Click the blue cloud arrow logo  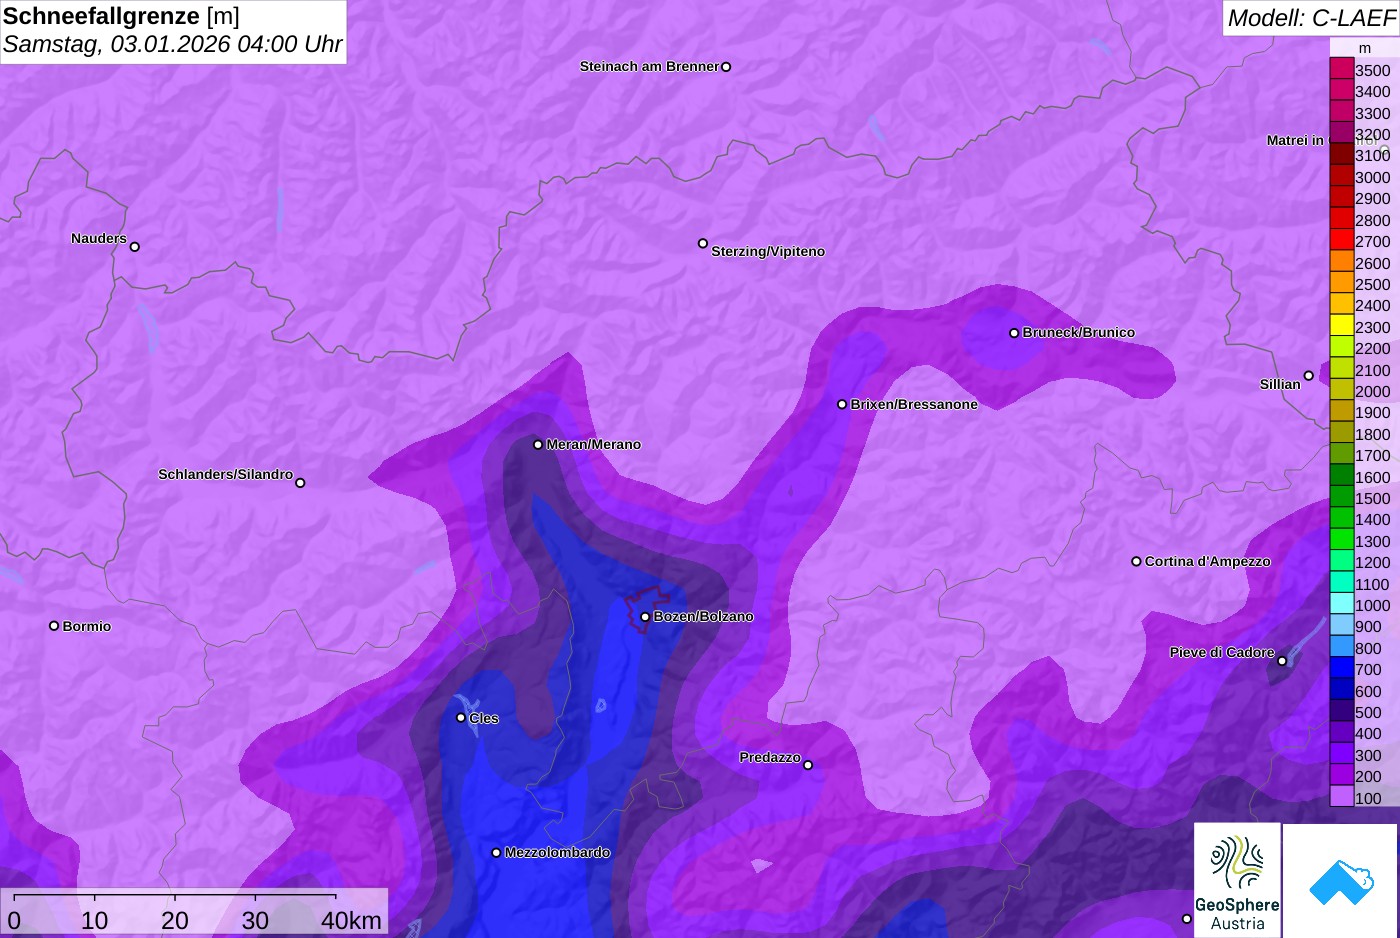pyautogui.click(x=1341, y=880)
